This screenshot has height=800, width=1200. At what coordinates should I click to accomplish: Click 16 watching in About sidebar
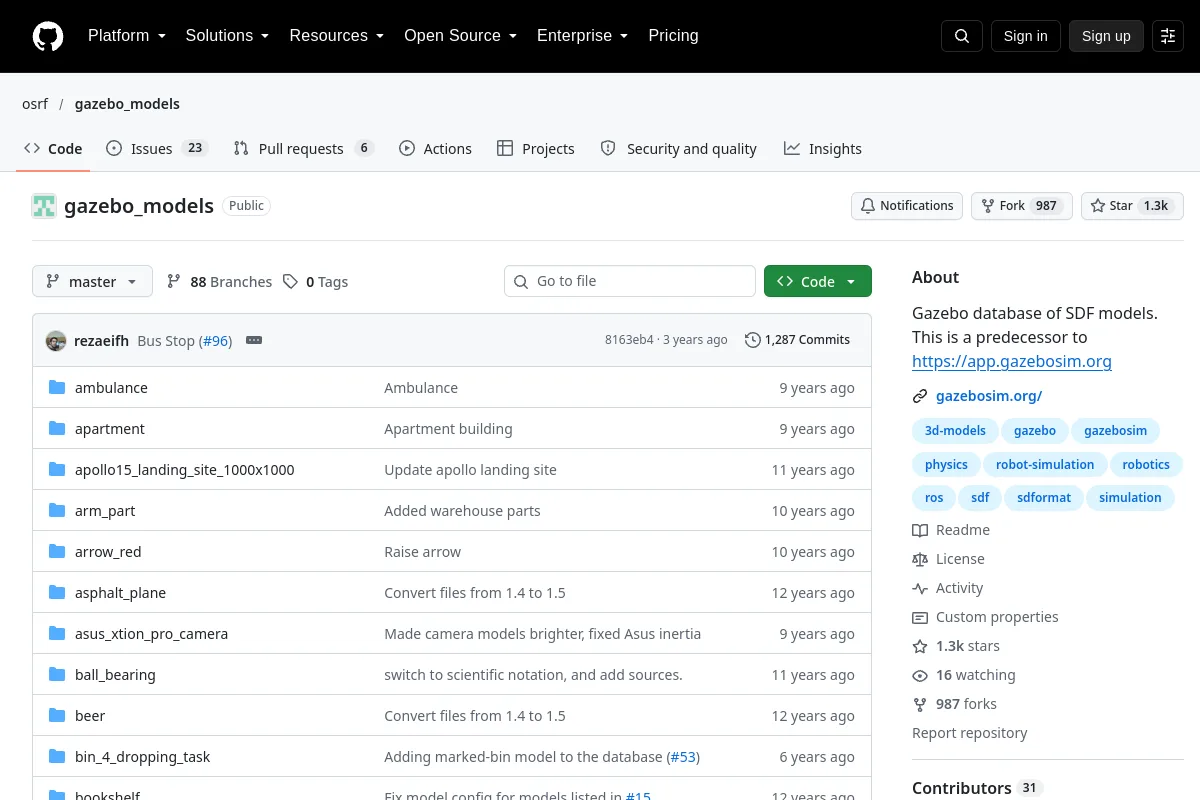point(964,675)
